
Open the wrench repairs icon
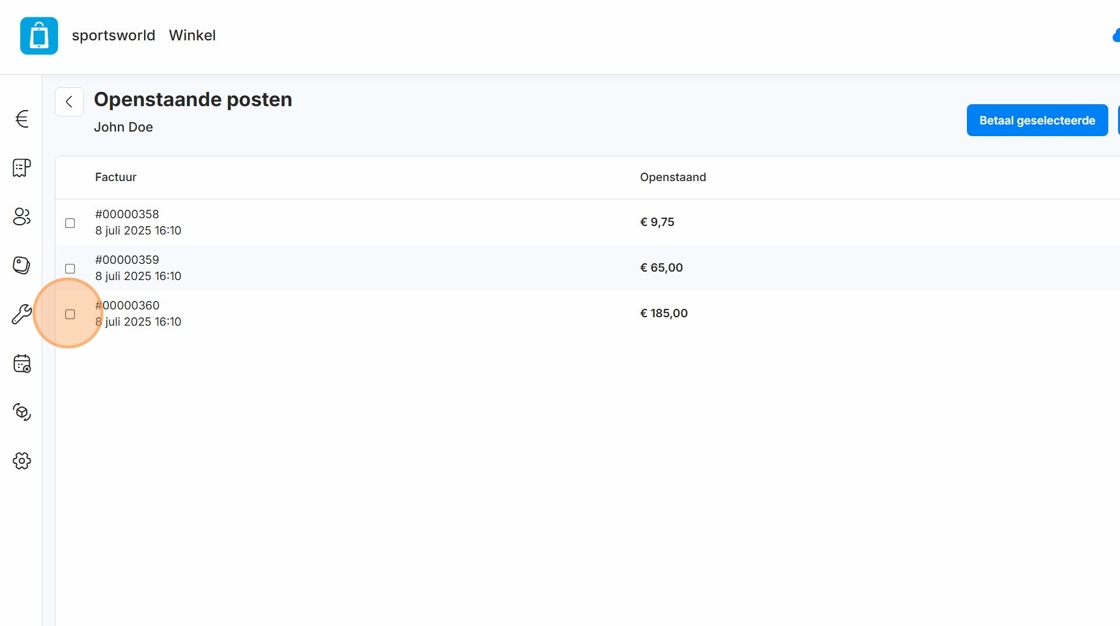pyautogui.click(x=21, y=315)
